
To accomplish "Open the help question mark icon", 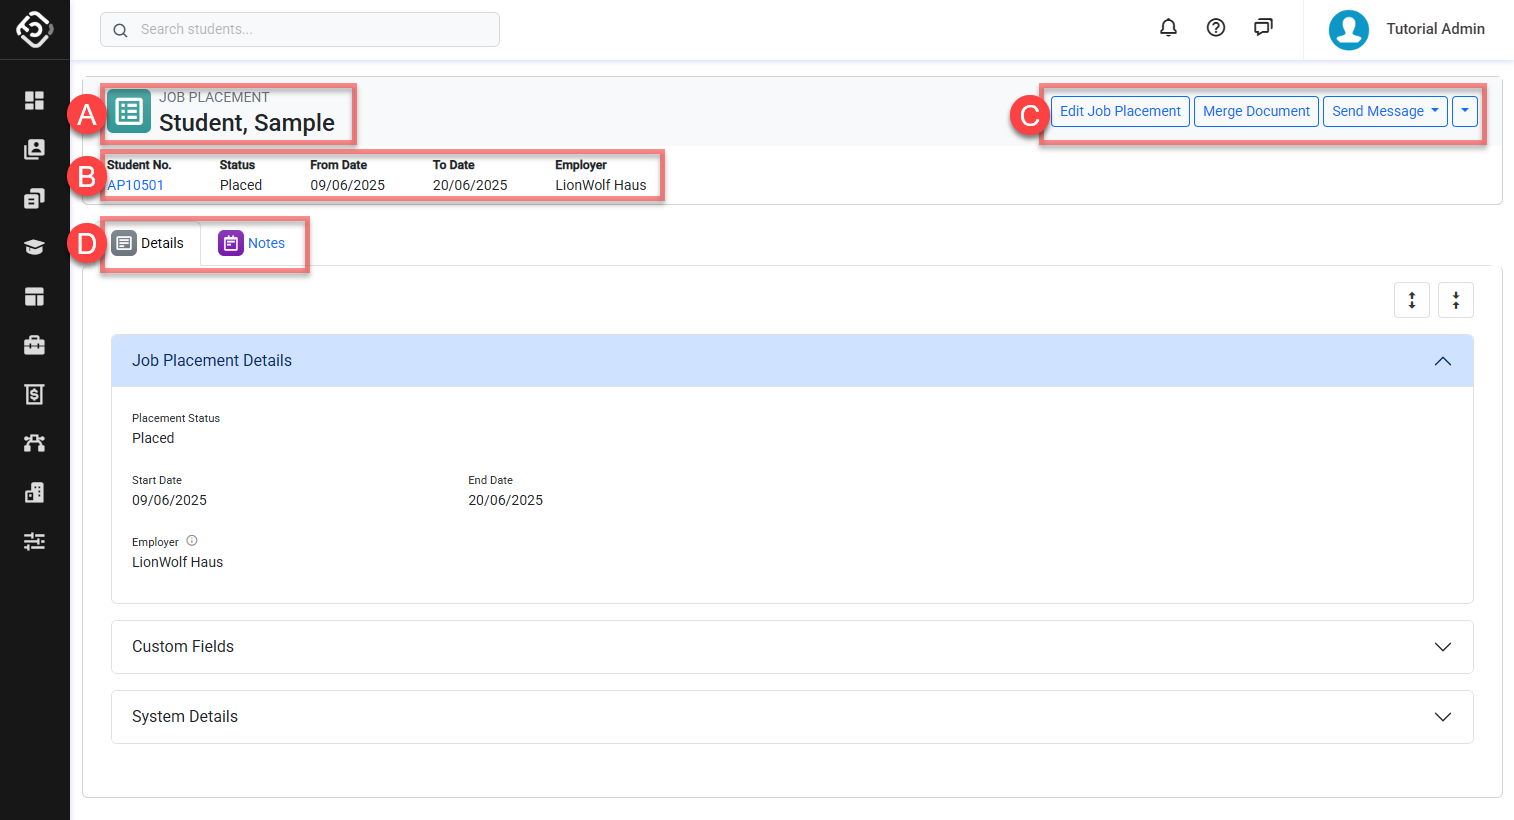I will pos(1216,28).
